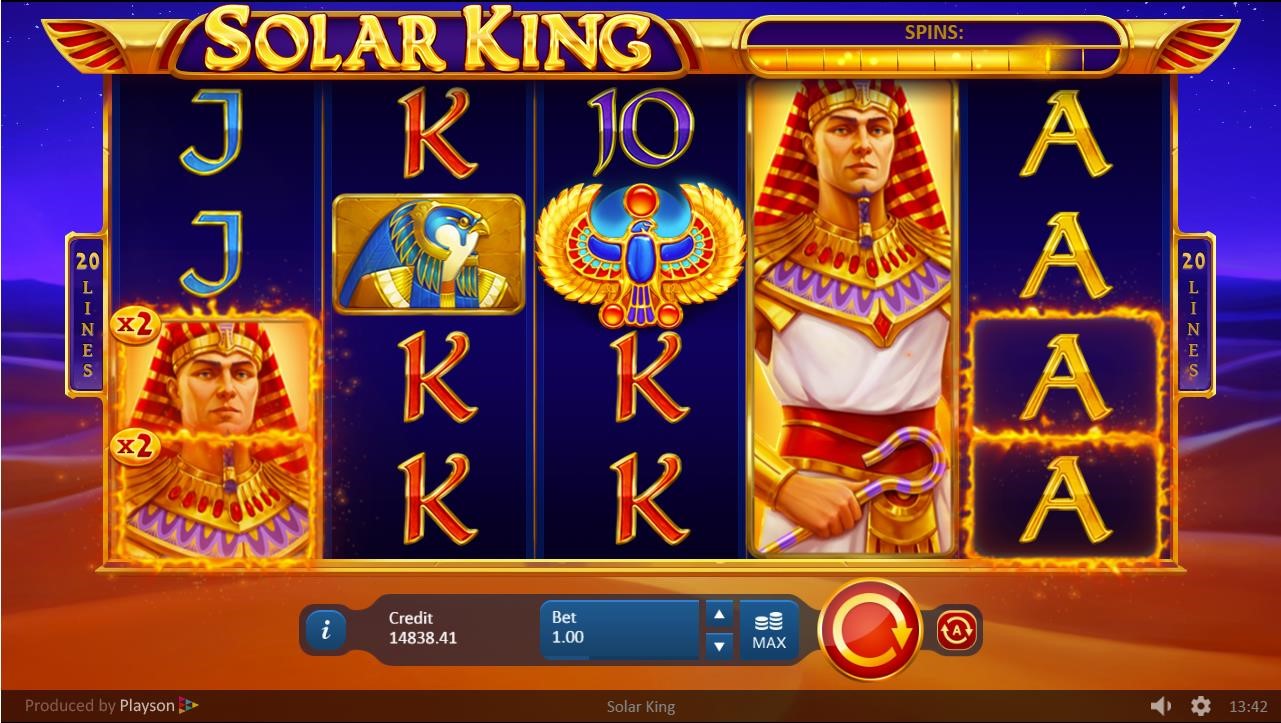This screenshot has width=1281, height=723.
Task: Increase bet with the up arrow
Action: point(719,614)
